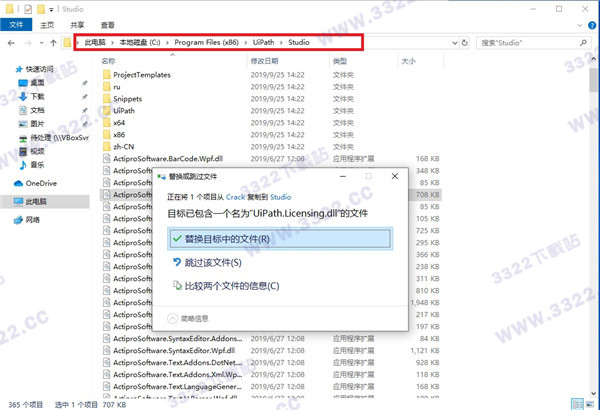Image resolution: width=600 pixels, height=410 pixels.
Task: Open quick access toolbar customize dropdown
Action: point(51,9)
